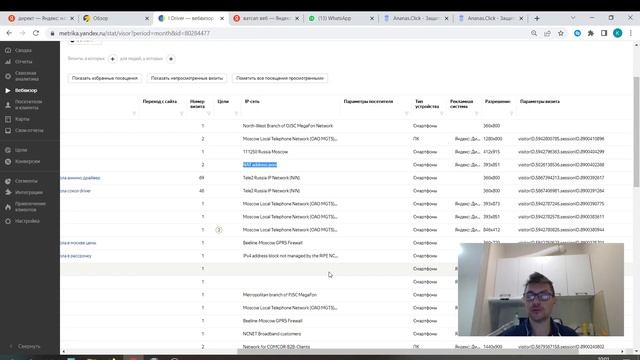Click the browser back arrow
Image resolution: width=640 pixels, height=360 pixels.
click(9, 33)
